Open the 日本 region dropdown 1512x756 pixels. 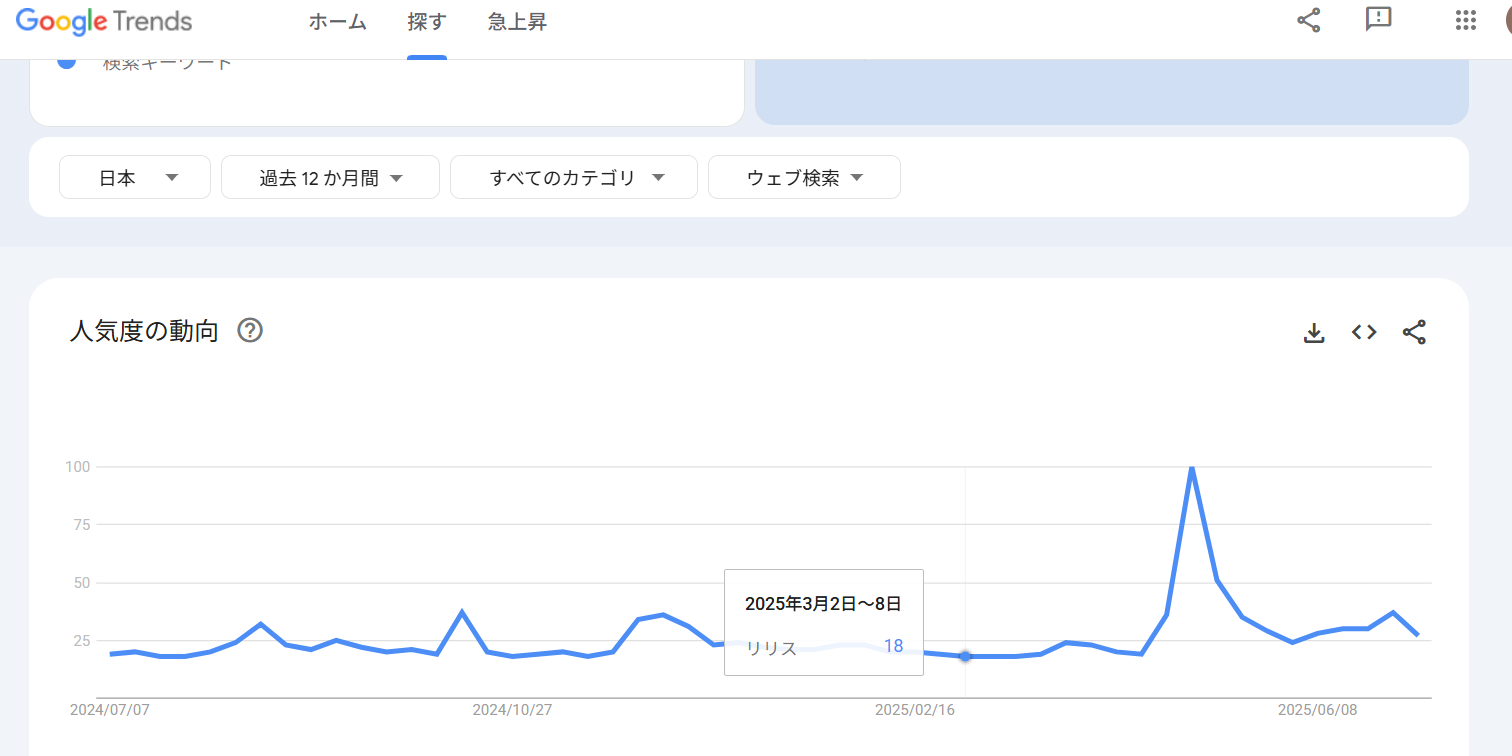click(135, 178)
